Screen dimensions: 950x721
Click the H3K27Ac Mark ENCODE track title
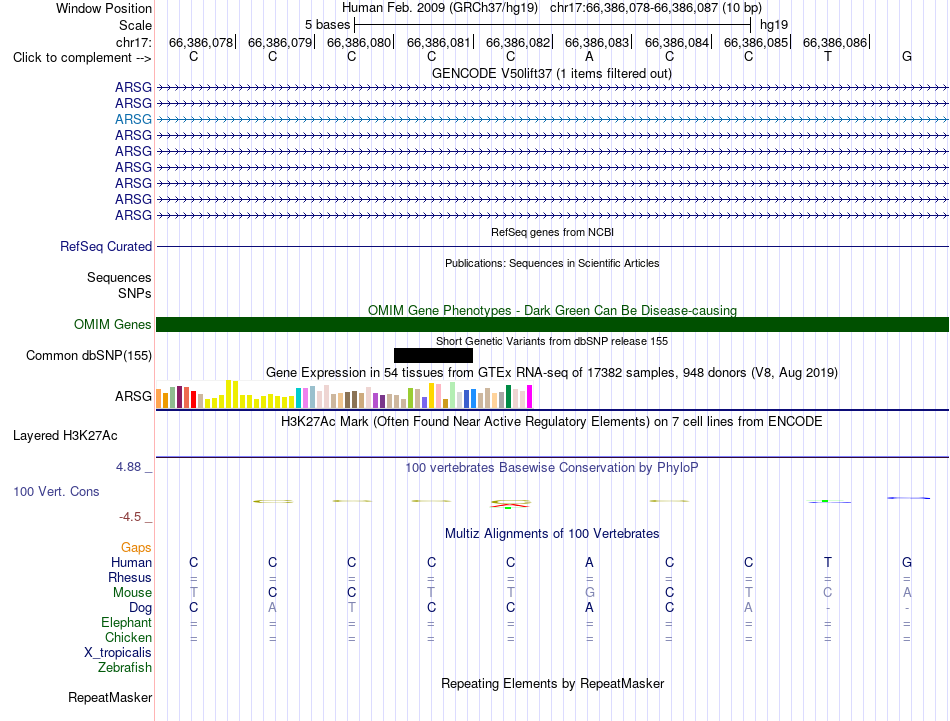tap(552, 422)
